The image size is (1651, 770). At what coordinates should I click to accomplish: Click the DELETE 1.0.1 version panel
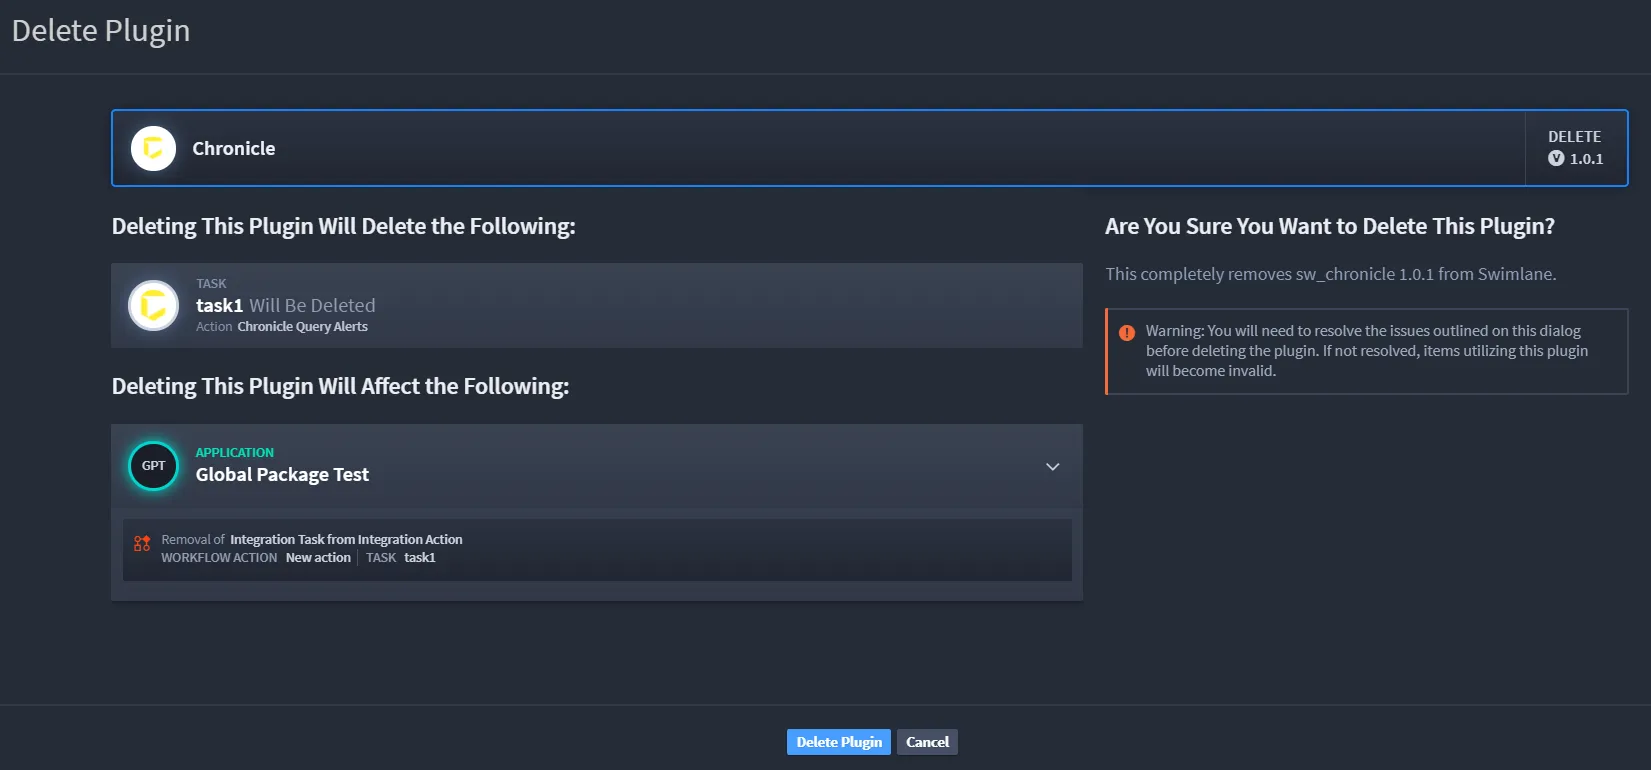[1576, 148]
